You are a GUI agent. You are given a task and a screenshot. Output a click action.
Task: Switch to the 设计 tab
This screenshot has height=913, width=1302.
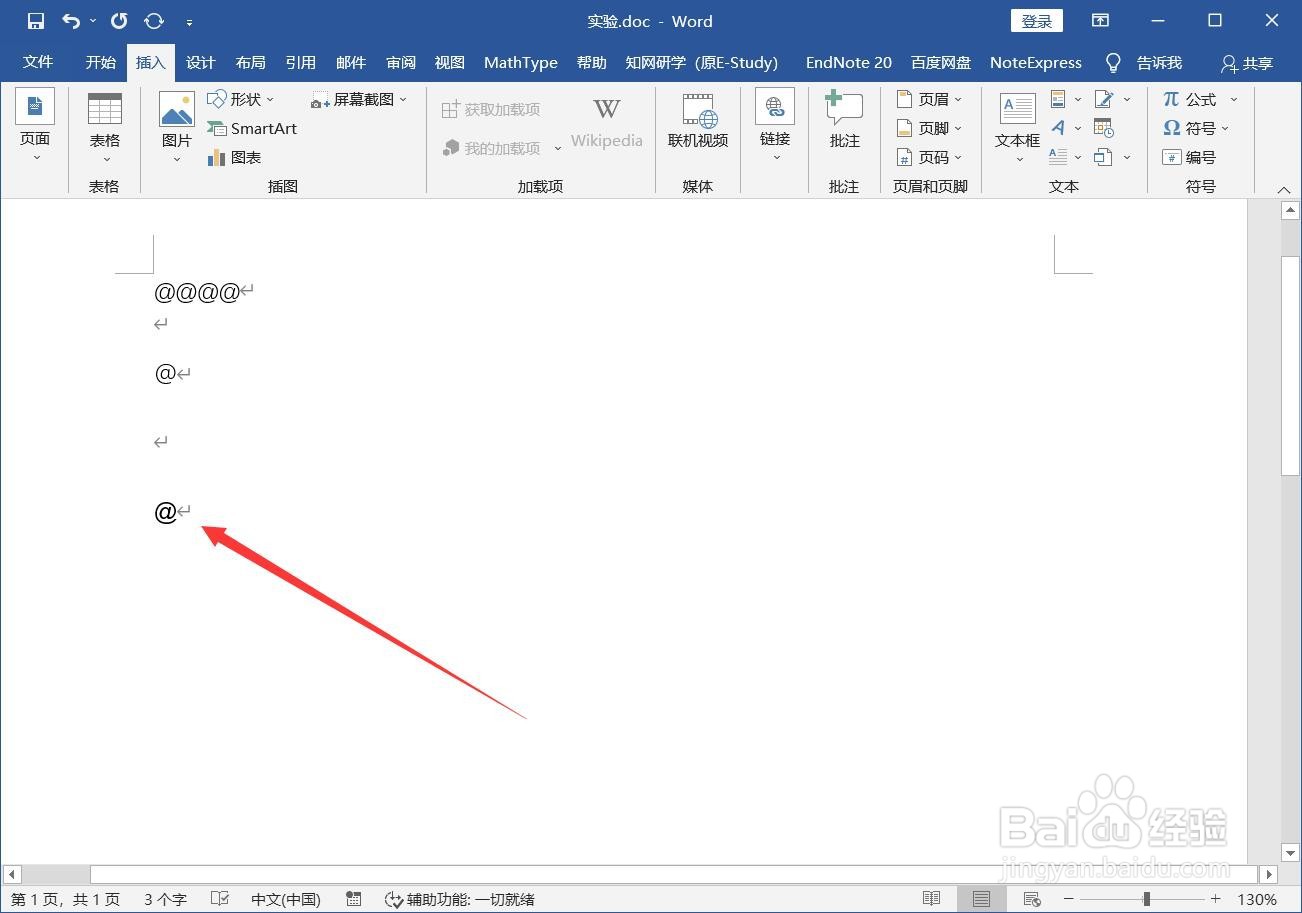click(201, 62)
